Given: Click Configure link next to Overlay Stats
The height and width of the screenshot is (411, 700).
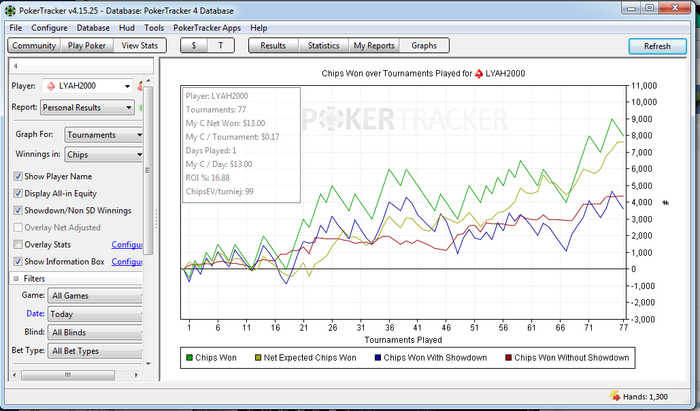Looking at the screenshot, I should (x=127, y=245).
